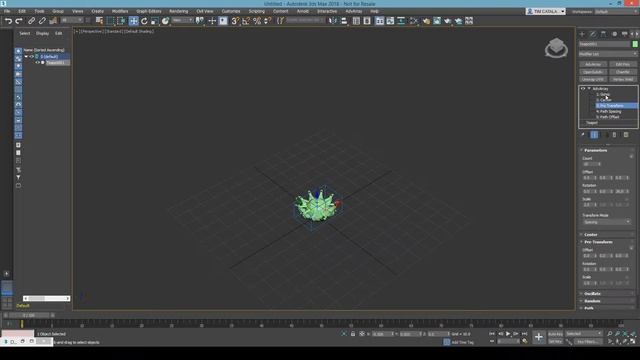This screenshot has width=640, height=360.
Task: Click the Align tool icon
Action: 344,21
